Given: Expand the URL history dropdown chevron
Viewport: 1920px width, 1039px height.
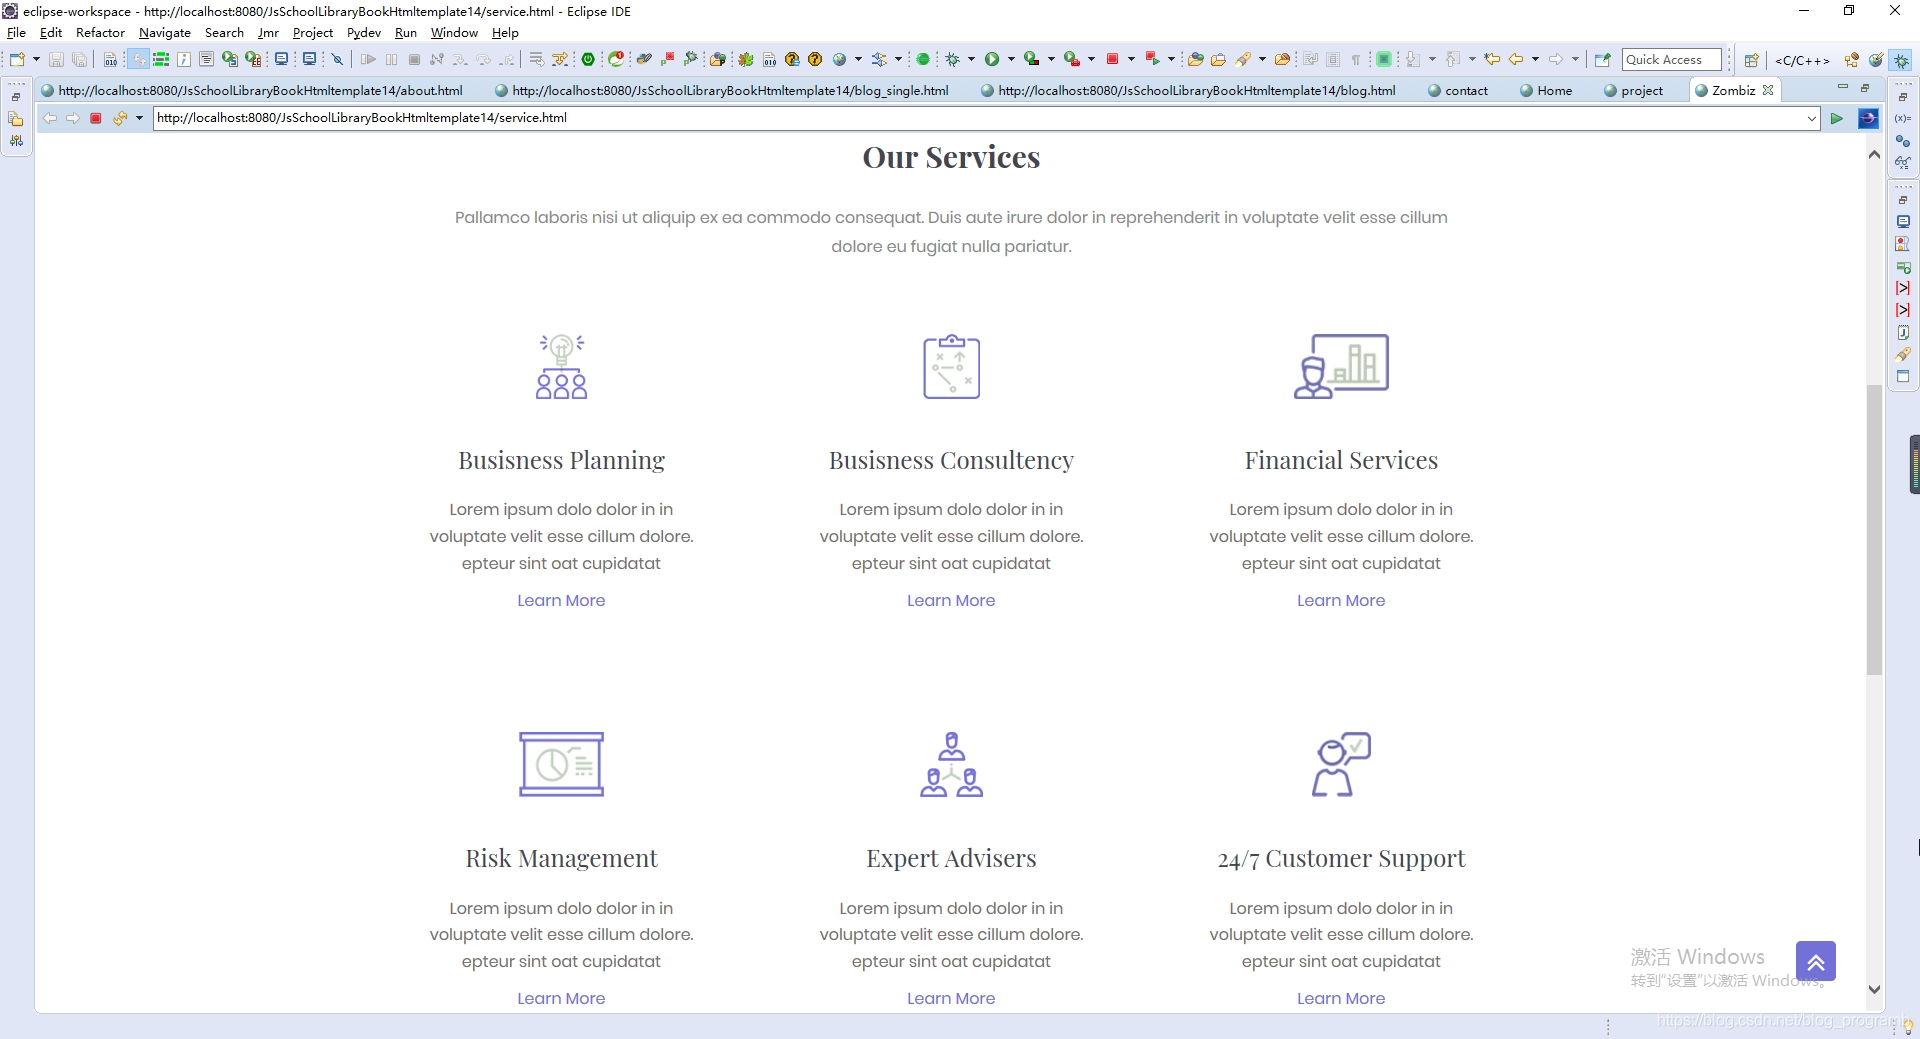Looking at the screenshot, I should pos(1812,118).
